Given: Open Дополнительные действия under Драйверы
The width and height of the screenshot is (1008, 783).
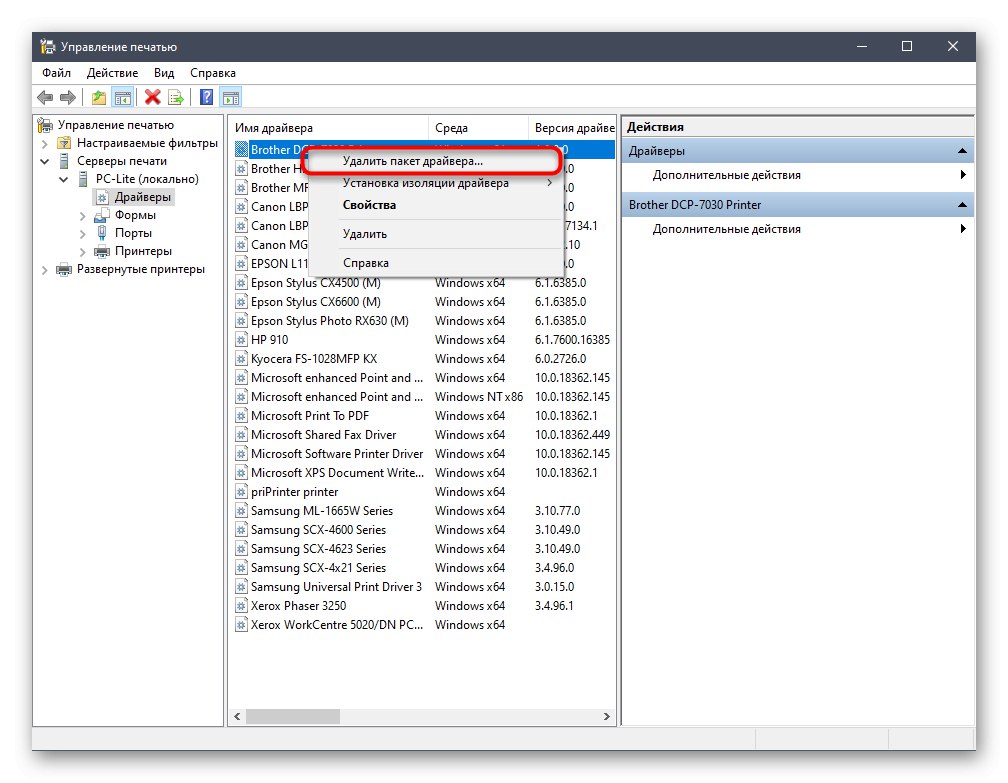Looking at the screenshot, I should 798,175.
